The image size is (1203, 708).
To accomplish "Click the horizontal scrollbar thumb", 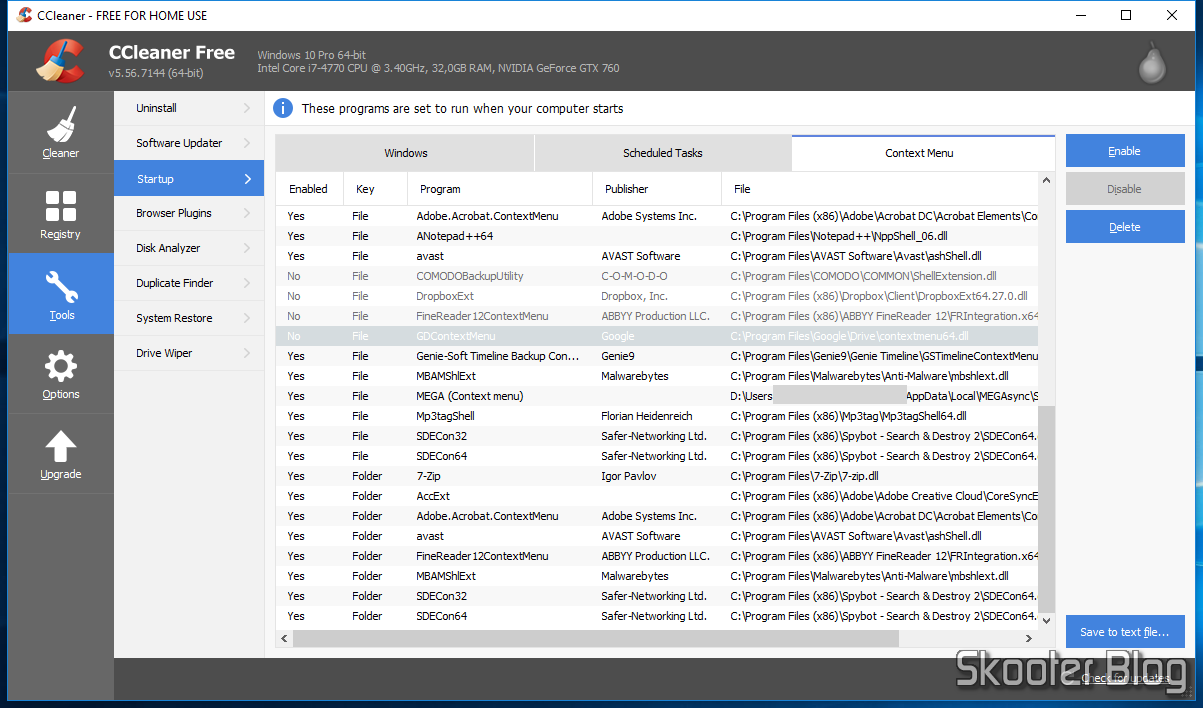I will click(596, 638).
